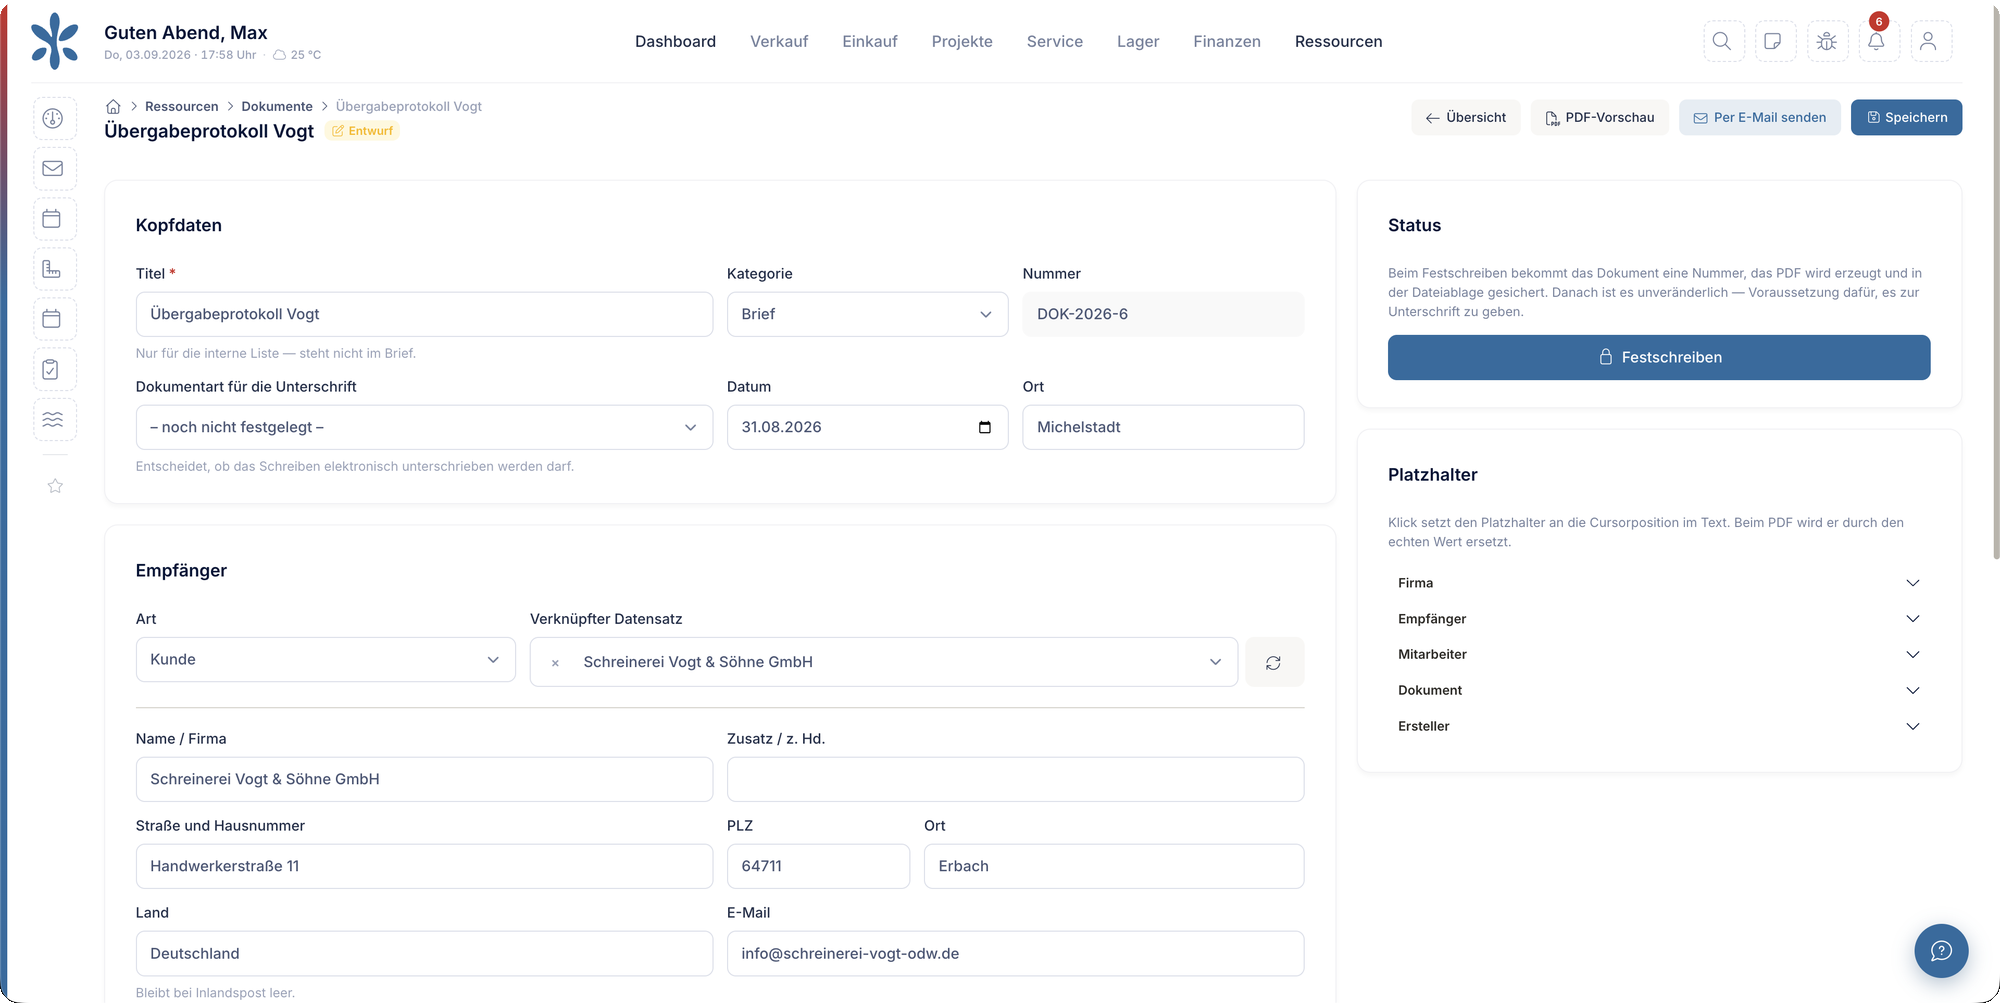Clear the Schreinerei Vogt linked record
Image resolution: width=2000 pixels, height=1003 pixels.
555,663
